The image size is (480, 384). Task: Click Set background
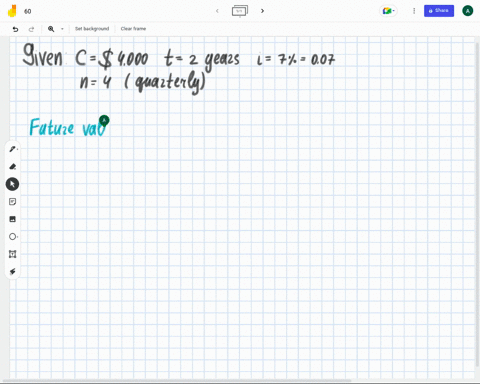(x=92, y=29)
